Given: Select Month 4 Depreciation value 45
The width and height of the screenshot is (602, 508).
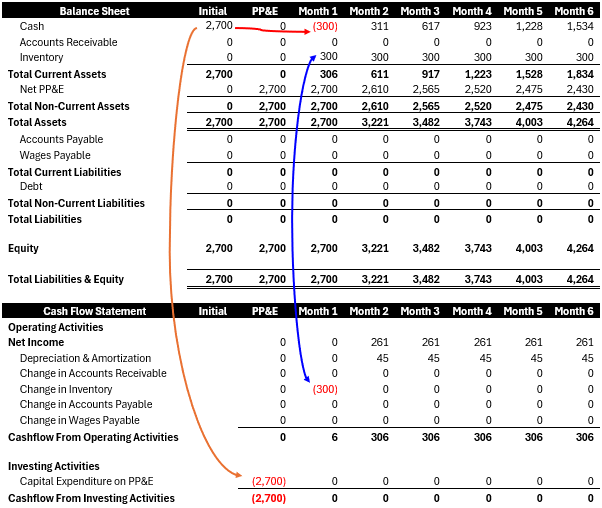Looking at the screenshot, I should click(x=485, y=358).
